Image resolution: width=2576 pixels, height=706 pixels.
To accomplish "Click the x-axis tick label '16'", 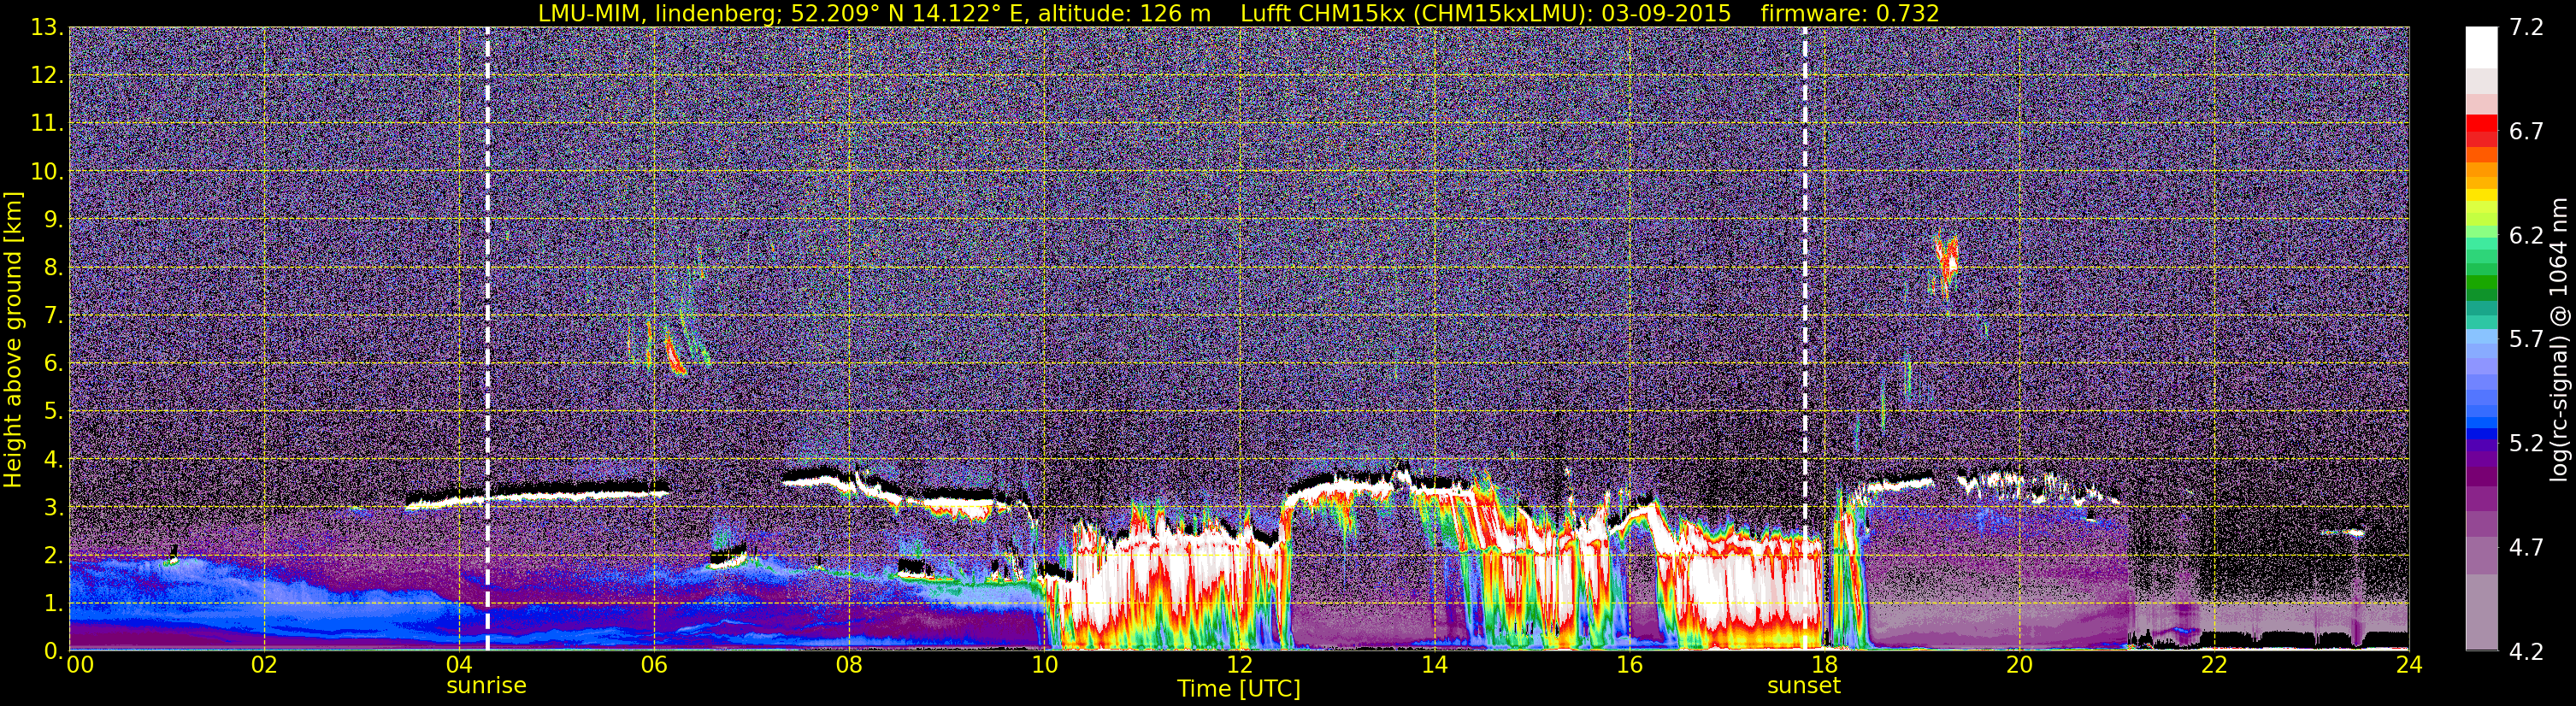I will tap(1629, 666).
